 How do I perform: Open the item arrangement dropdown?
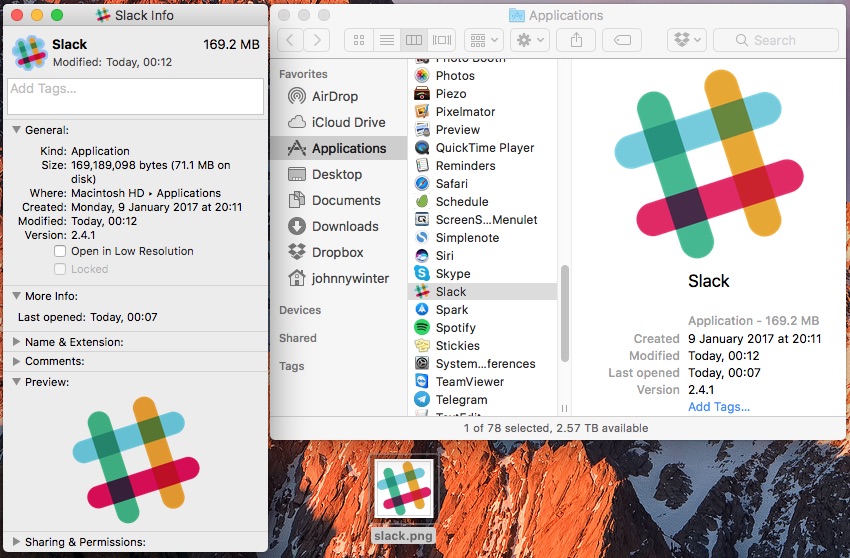coord(484,40)
